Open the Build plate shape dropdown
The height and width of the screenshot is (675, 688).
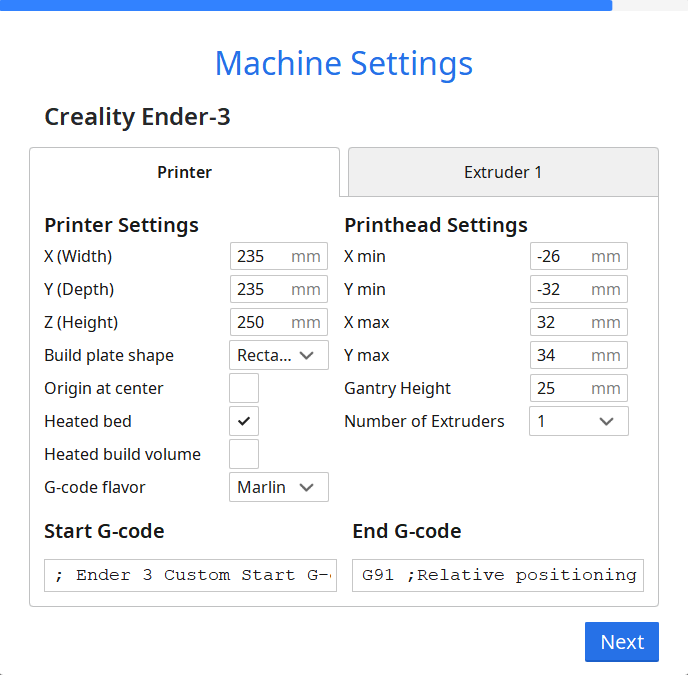tap(279, 355)
